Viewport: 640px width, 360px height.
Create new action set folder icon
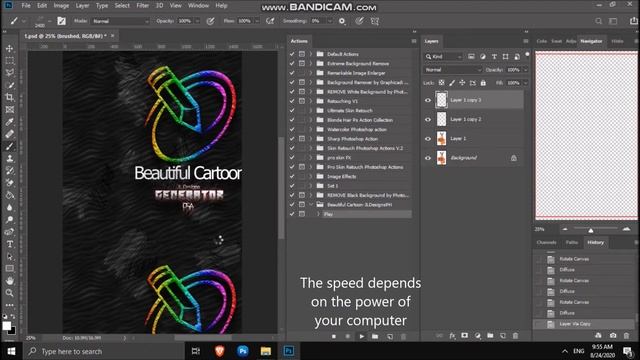point(375,336)
